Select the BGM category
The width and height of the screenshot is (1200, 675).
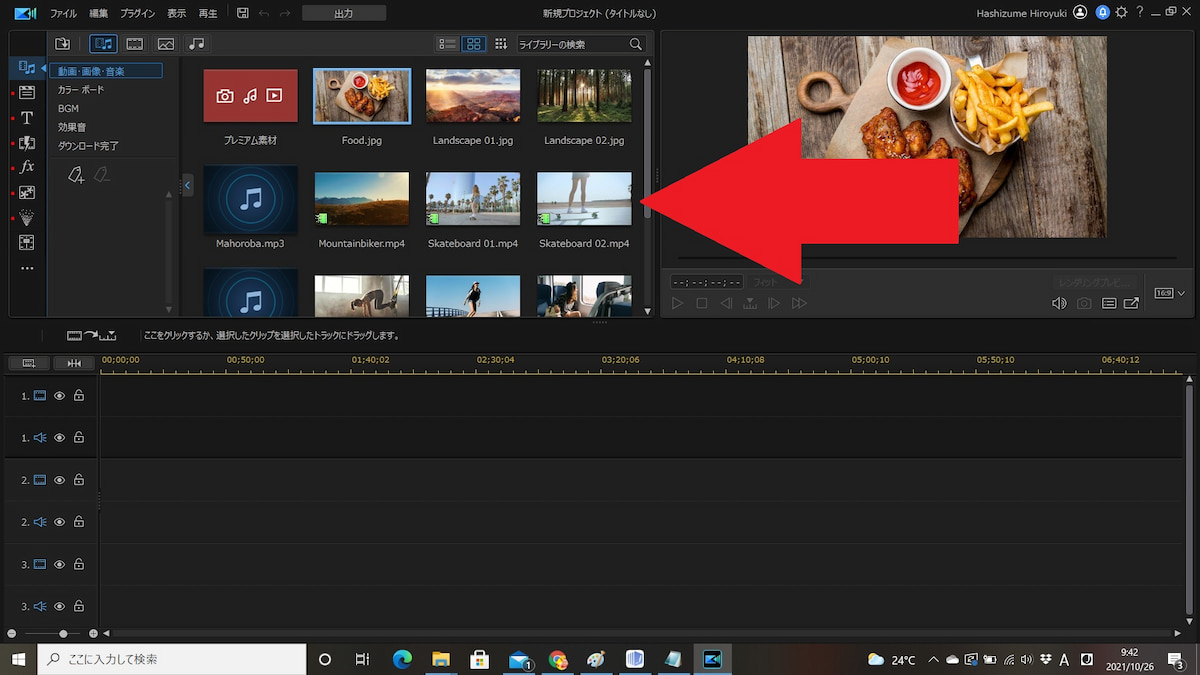coord(68,108)
